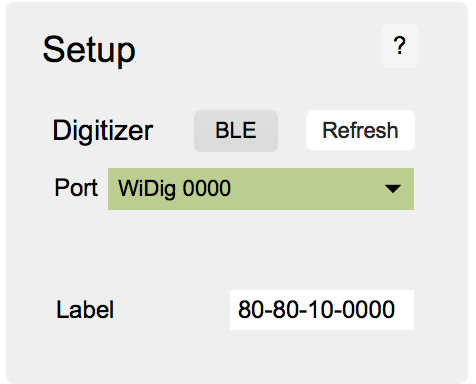The image size is (476, 384).
Task: Click the Label caption beside the text field
Action: pos(85,310)
